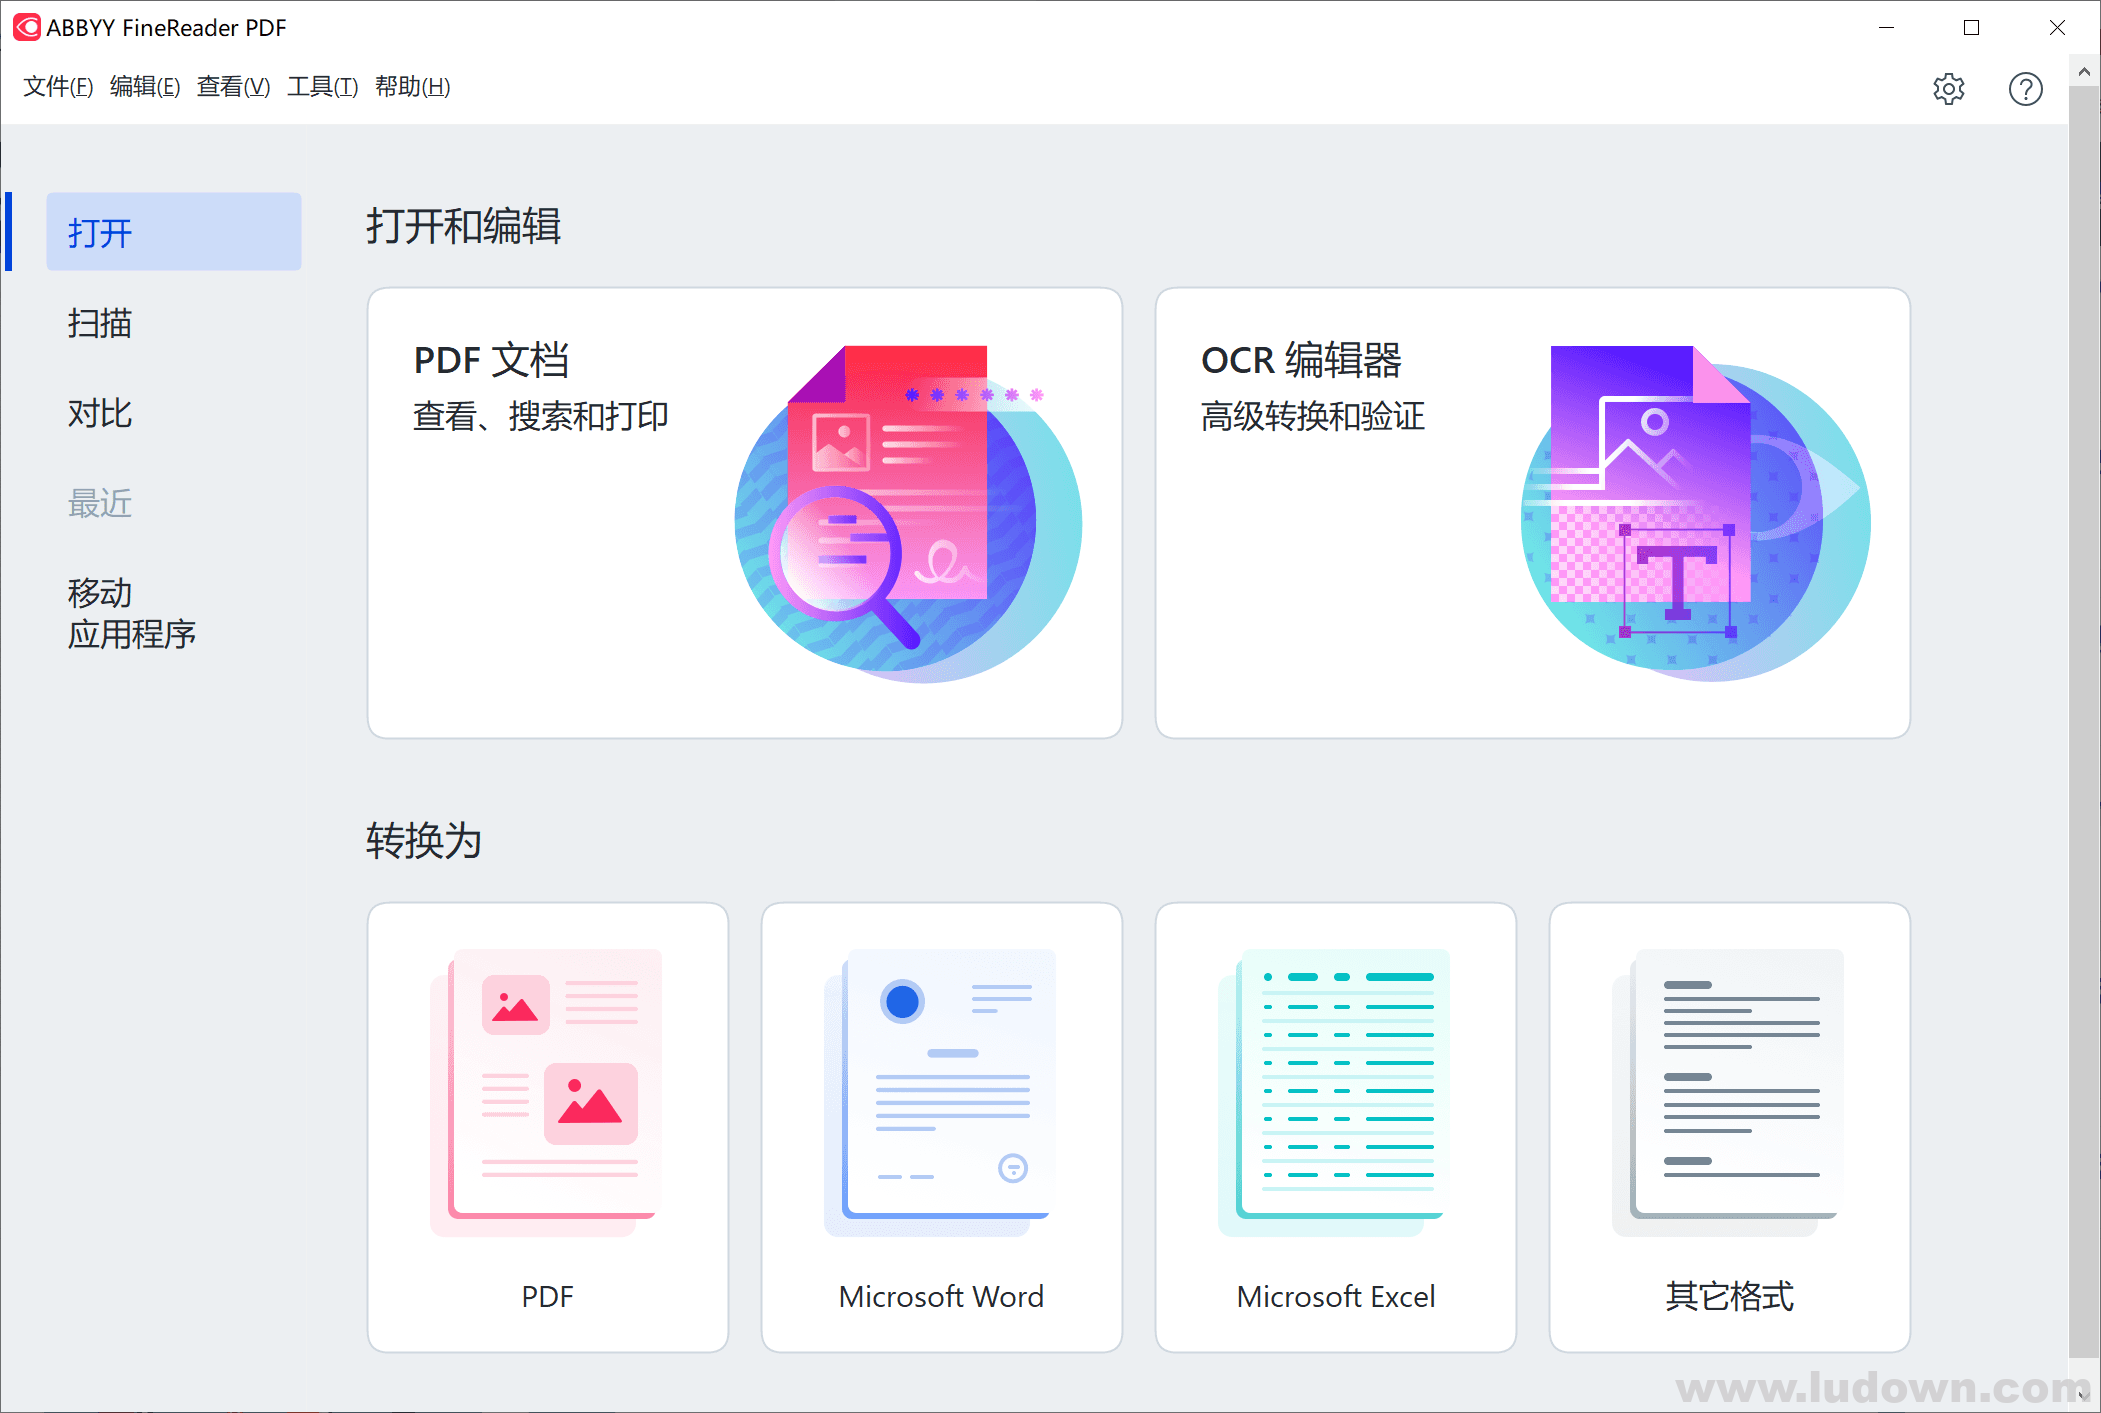Image resolution: width=2101 pixels, height=1413 pixels.
Task: Open the 帮助(H) menu
Action: [x=412, y=87]
